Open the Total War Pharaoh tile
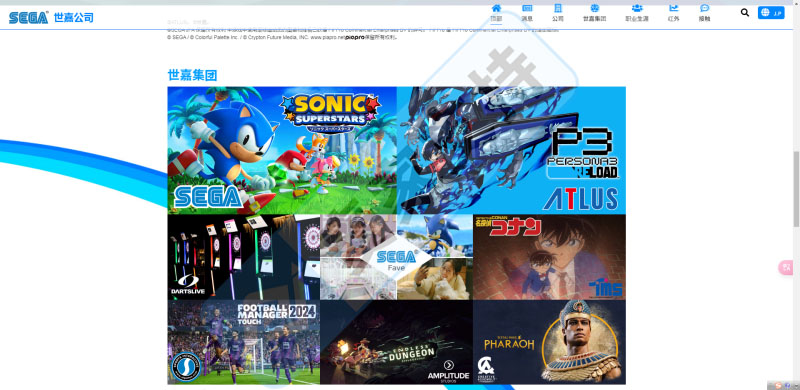This screenshot has height=390, width=800. point(549,342)
